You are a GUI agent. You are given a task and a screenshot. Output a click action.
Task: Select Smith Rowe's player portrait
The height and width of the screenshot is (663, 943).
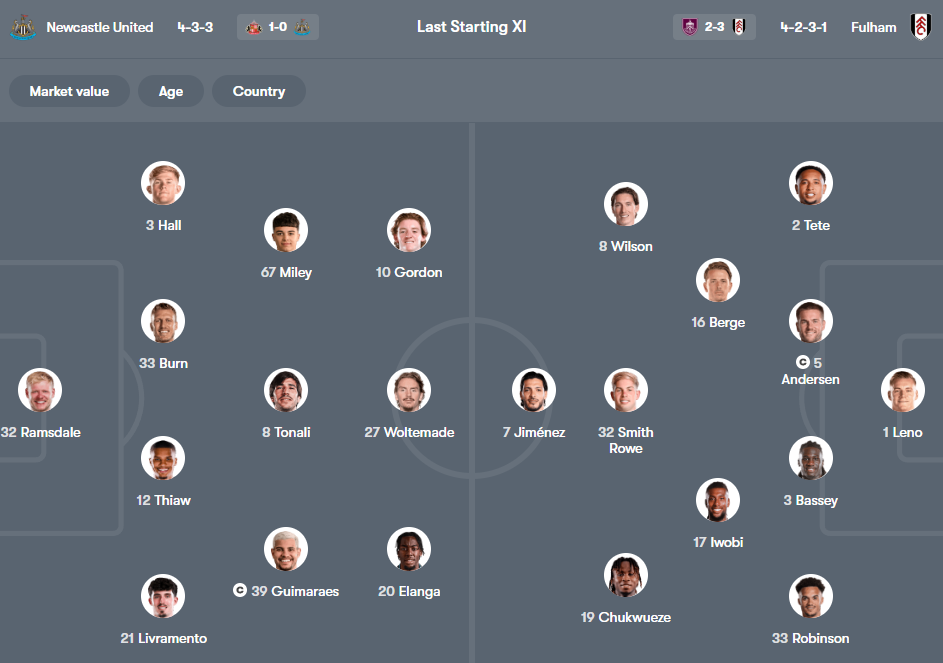click(625, 390)
